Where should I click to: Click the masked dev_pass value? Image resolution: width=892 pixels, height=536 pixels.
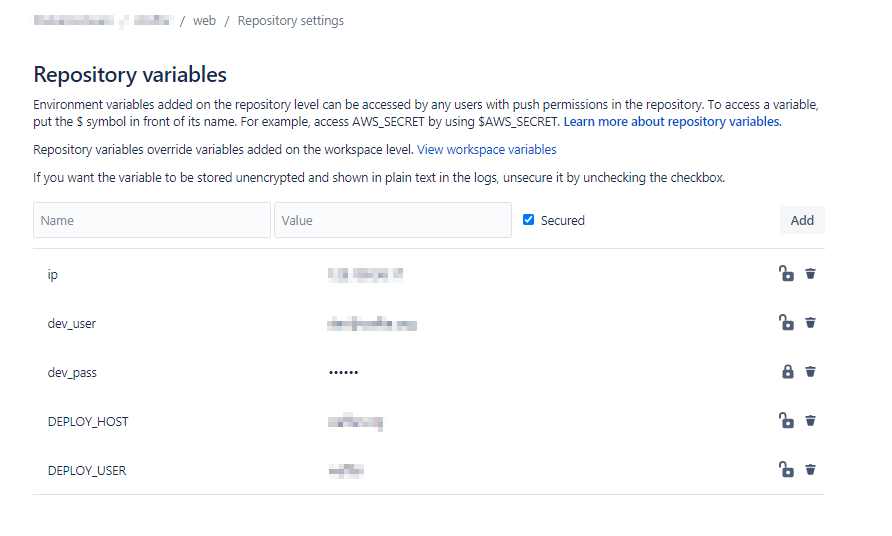pyautogui.click(x=343, y=373)
